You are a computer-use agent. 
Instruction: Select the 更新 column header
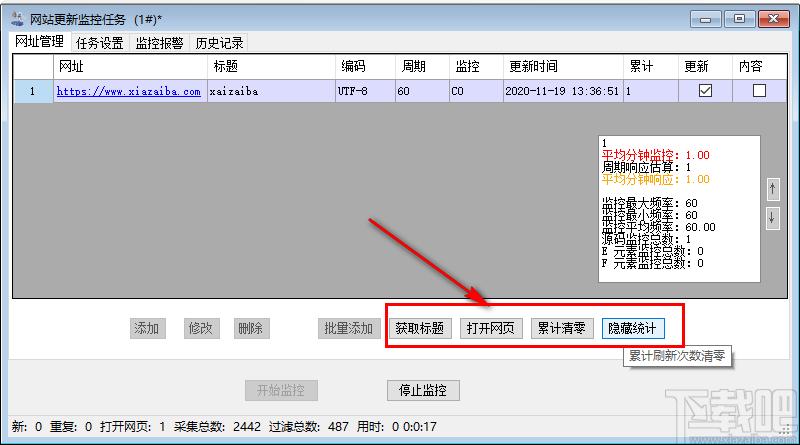705,66
